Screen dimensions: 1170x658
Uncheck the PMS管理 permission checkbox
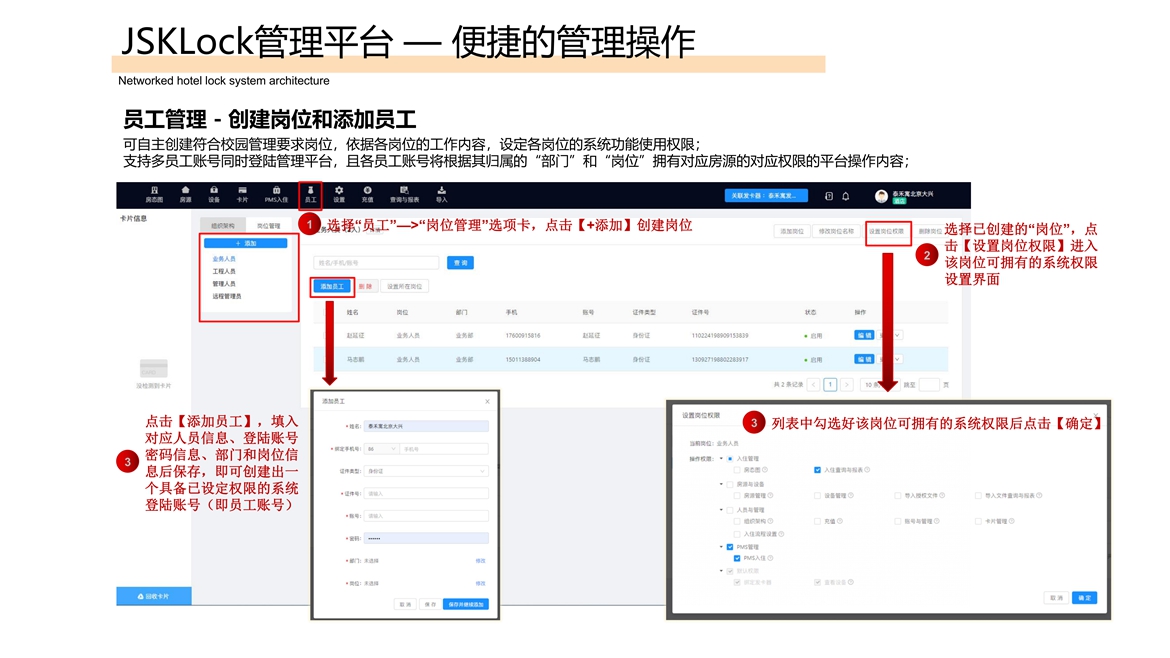point(730,547)
